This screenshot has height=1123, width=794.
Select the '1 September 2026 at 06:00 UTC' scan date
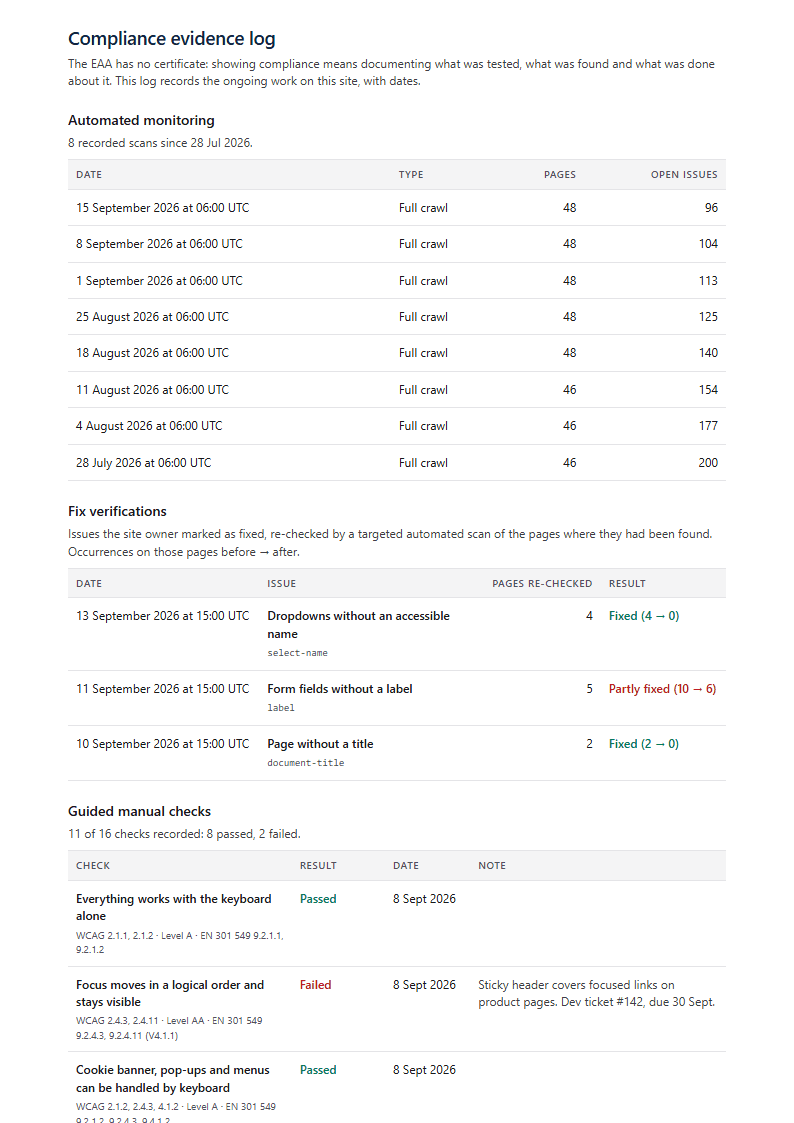(159, 281)
